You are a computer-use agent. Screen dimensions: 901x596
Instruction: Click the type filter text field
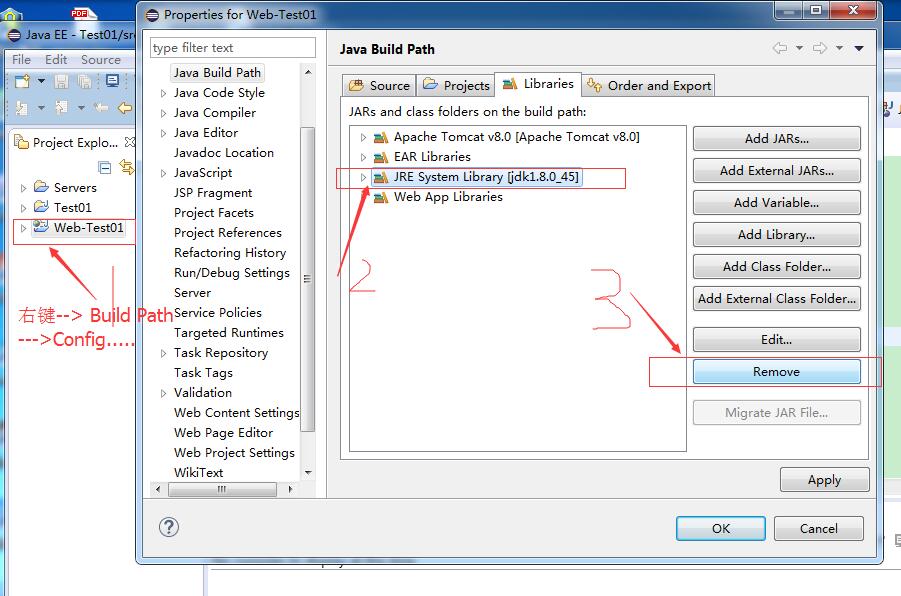(232, 47)
